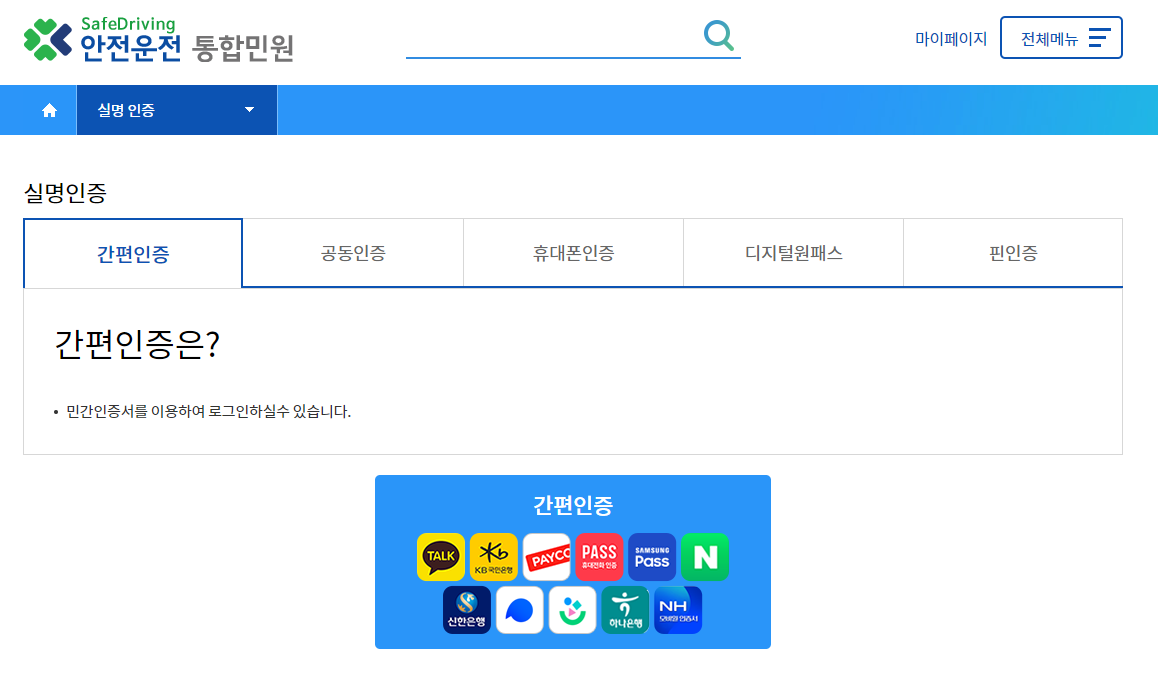
Task: Choose the Samsung Pass icon
Action: [652, 557]
